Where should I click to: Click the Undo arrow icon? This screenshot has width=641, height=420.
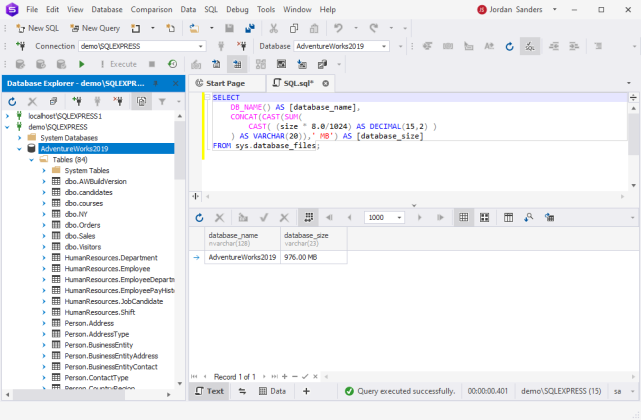[339, 28]
